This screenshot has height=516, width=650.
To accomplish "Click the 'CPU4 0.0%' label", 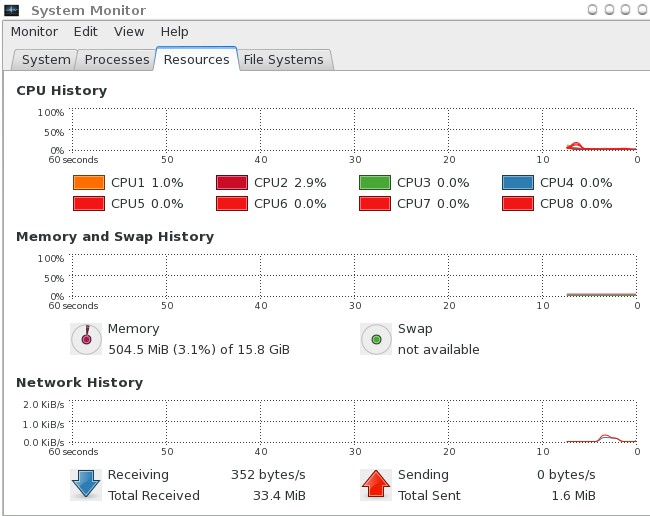I will 576,182.
